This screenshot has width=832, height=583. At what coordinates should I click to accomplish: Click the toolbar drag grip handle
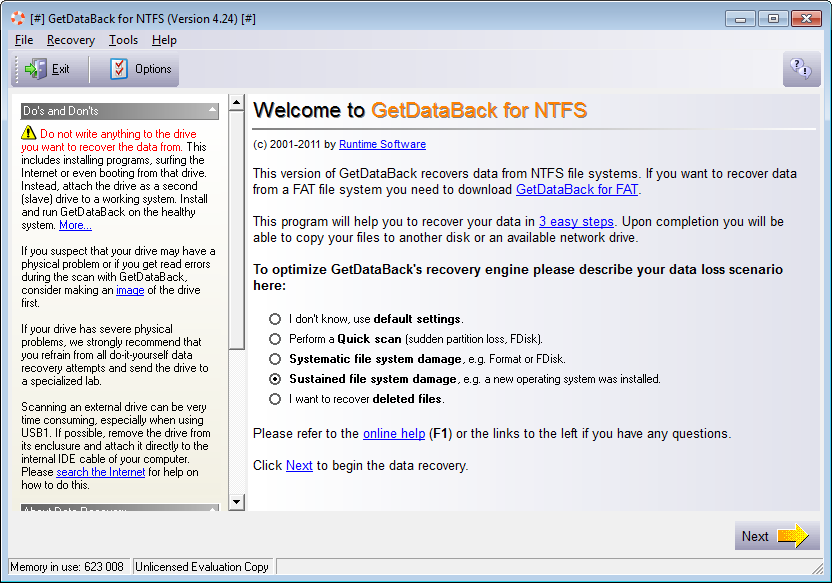pyautogui.click(x=17, y=69)
